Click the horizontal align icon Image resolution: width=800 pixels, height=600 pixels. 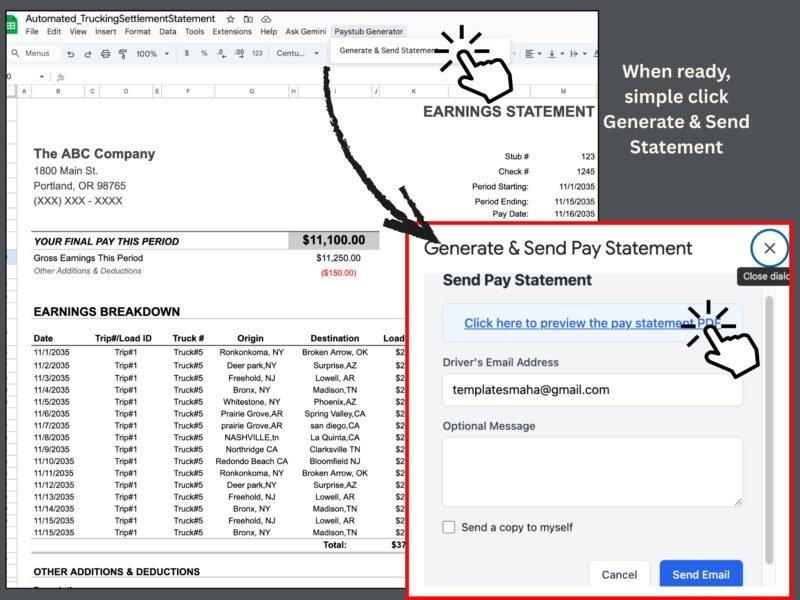pyautogui.click(x=530, y=54)
